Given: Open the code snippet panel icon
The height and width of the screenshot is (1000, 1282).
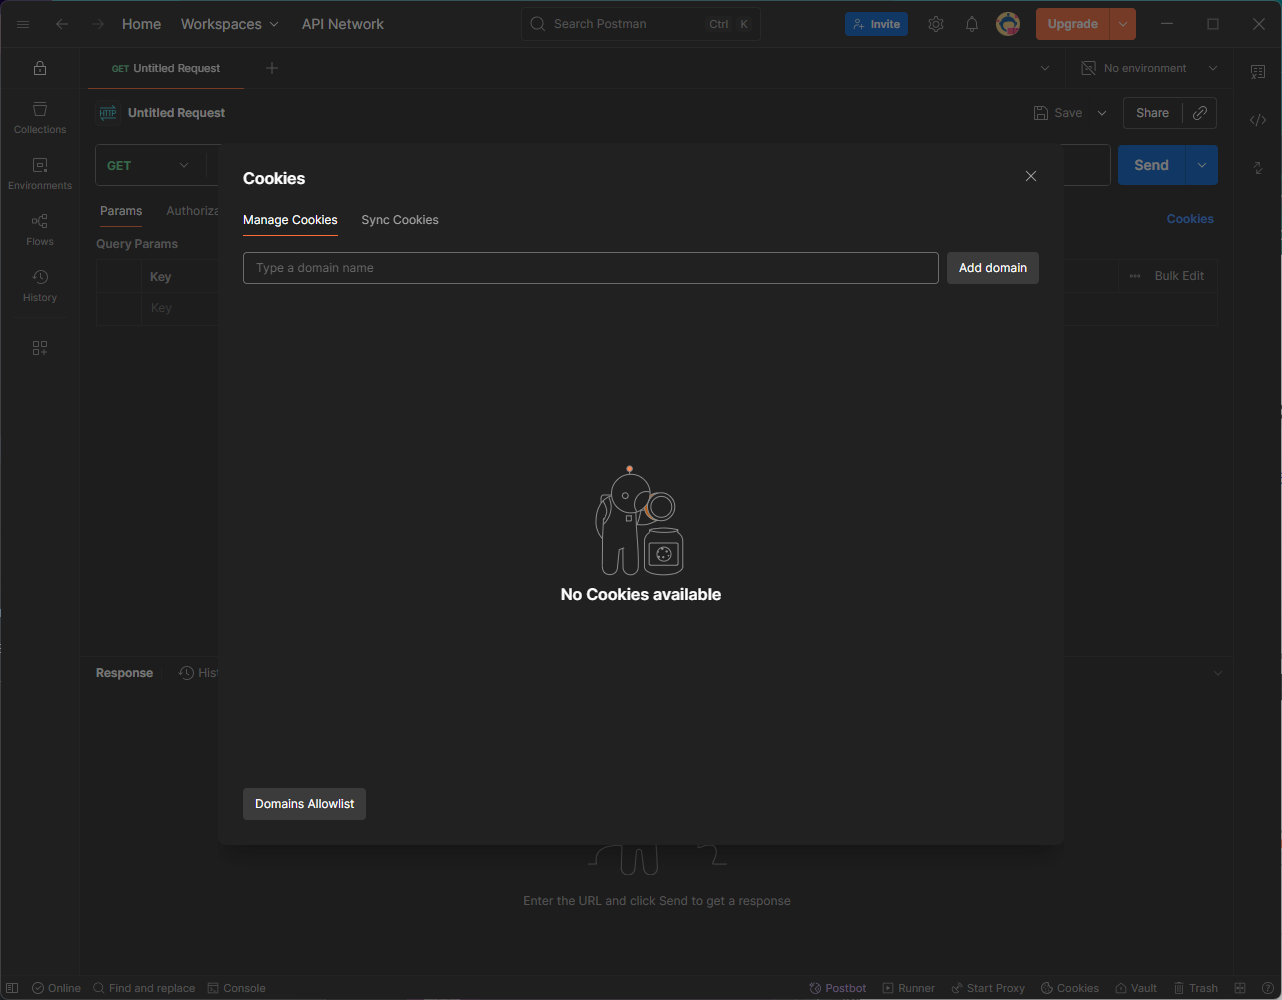Looking at the screenshot, I should click(1258, 120).
